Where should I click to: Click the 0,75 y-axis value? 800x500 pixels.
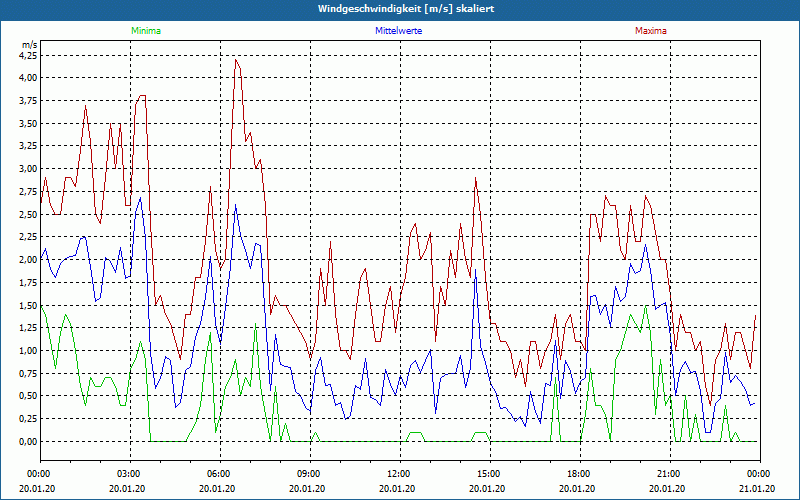point(28,373)
